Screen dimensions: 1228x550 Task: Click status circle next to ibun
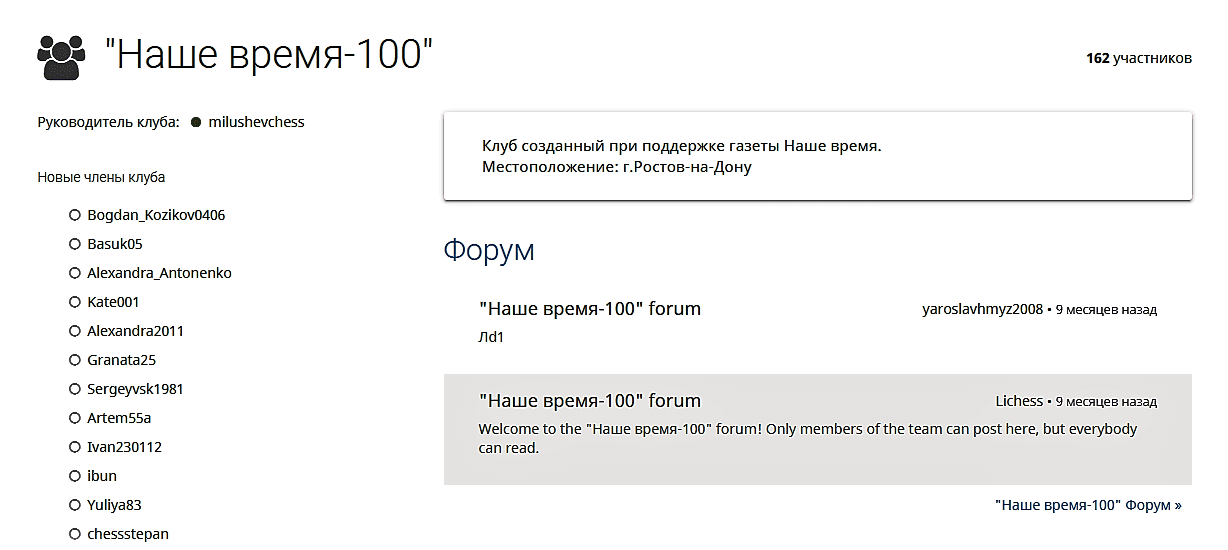point(75,476)
